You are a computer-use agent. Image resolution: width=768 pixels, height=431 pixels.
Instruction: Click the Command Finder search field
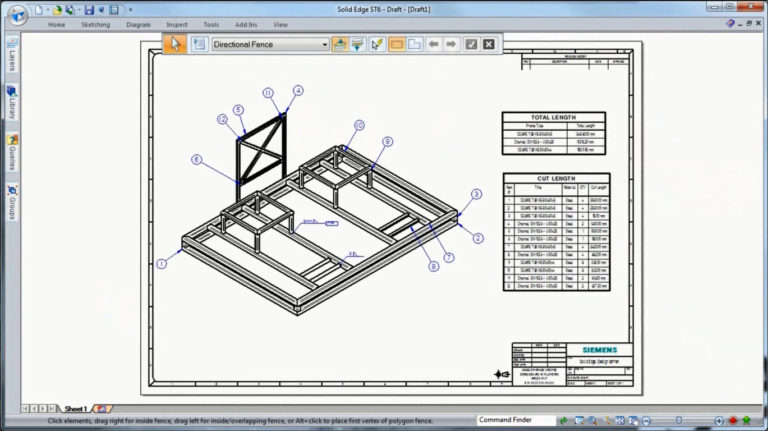[515, 420]
